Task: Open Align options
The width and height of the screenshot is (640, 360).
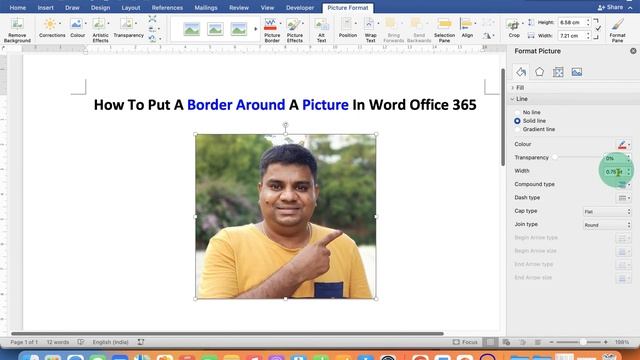Action: coord(467,28)
